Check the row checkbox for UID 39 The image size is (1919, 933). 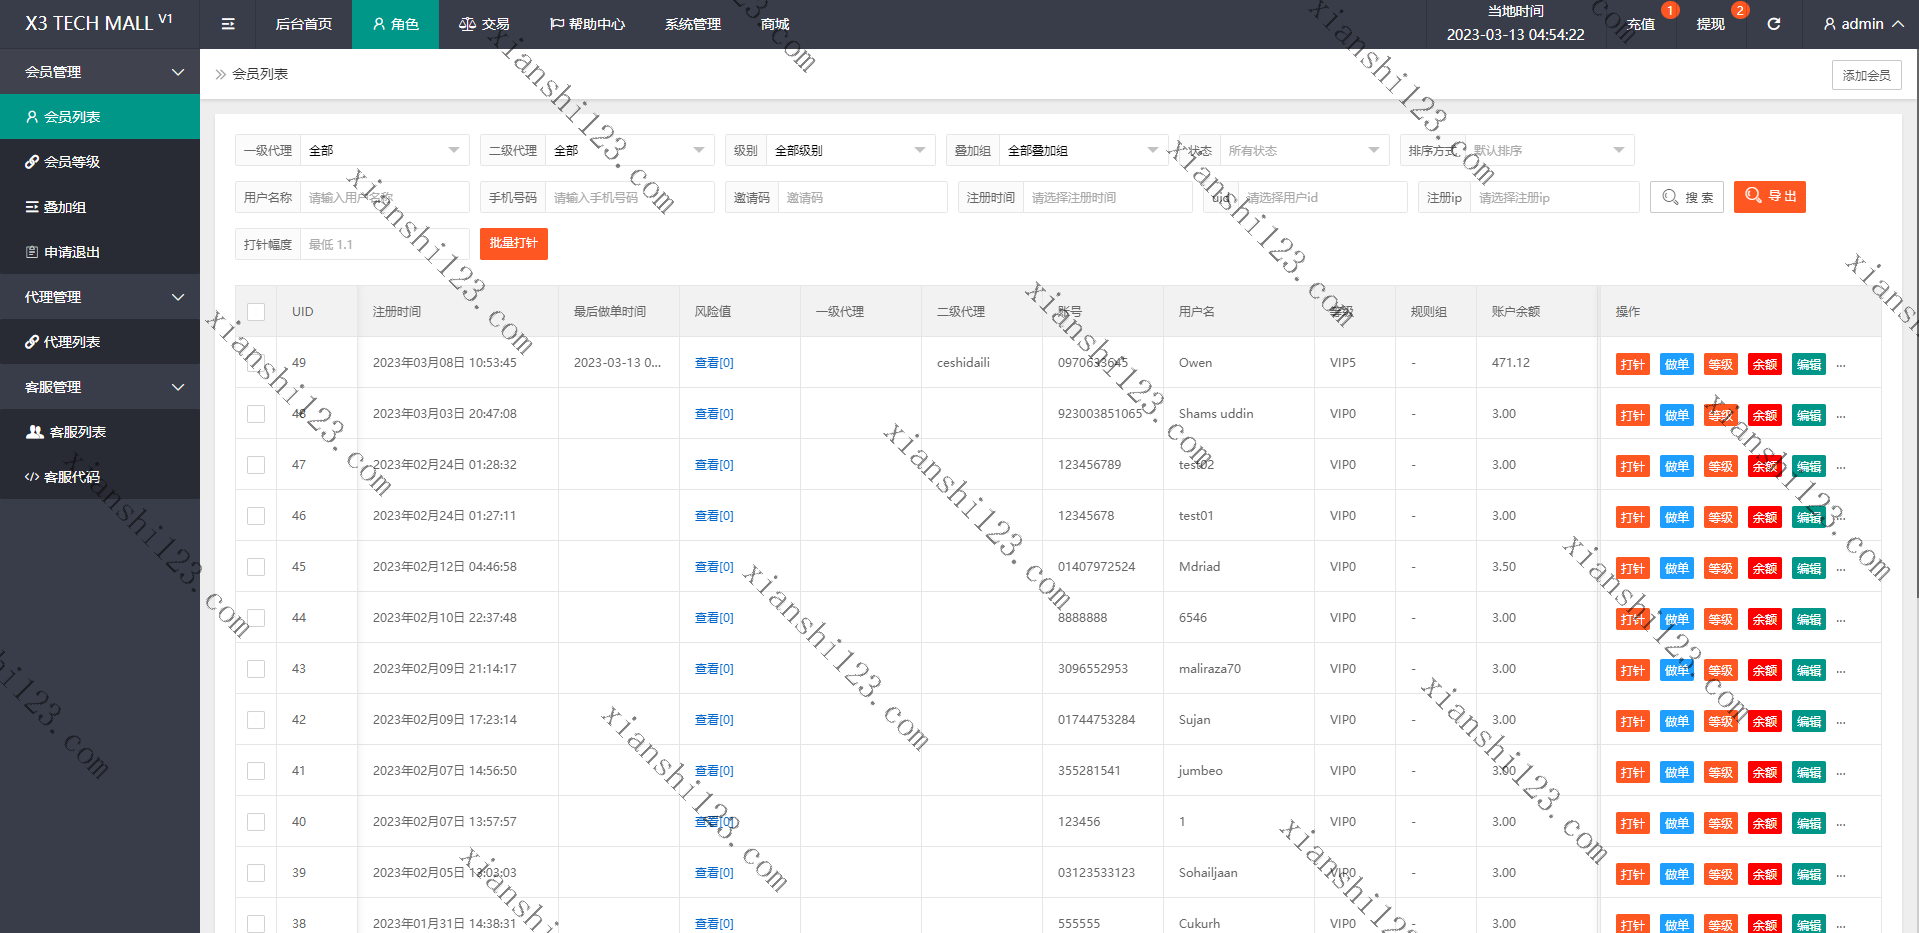[x=256, y=873]
